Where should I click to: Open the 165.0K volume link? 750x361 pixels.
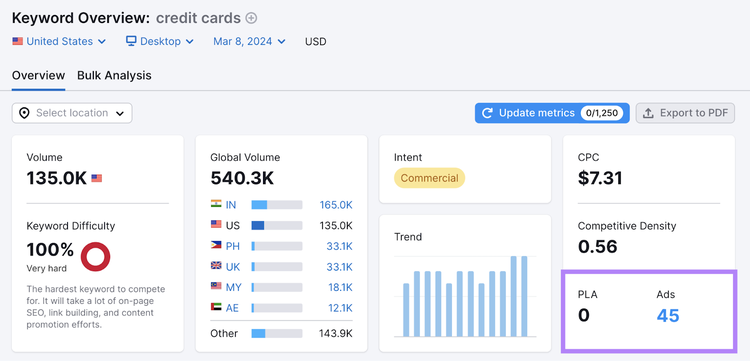coord(336,205)
